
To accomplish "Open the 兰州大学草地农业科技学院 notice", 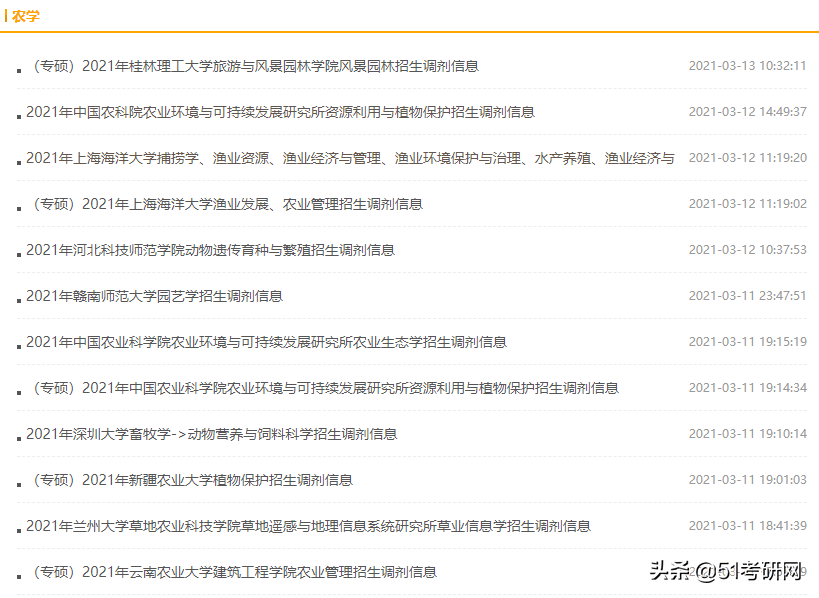I will coord(313,522).
